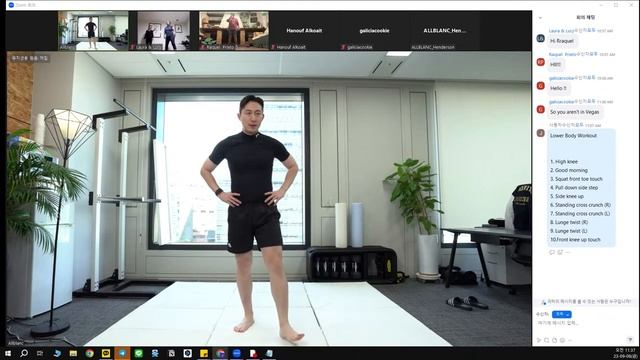This screenshot has height=360, width=640.
Task: Click the chat message input field
Action: (x=585, y=323)
